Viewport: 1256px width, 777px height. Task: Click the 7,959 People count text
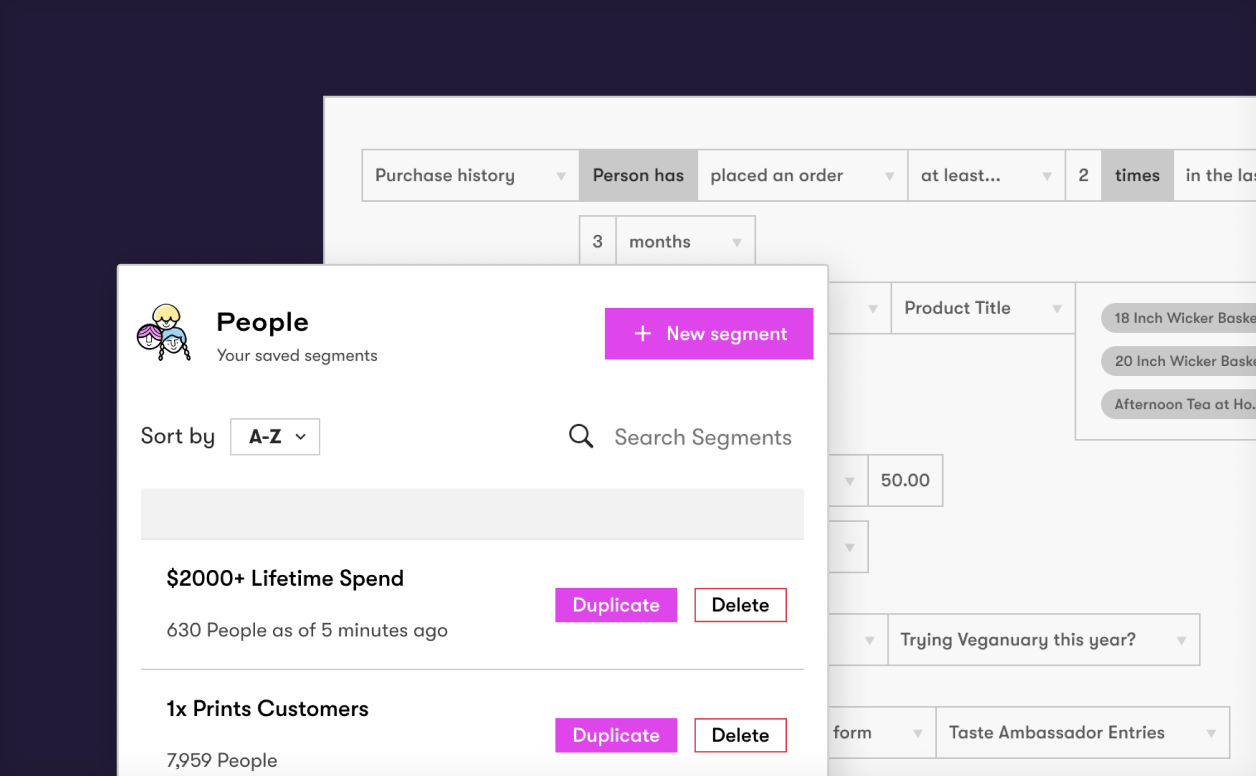coord(222,760)
